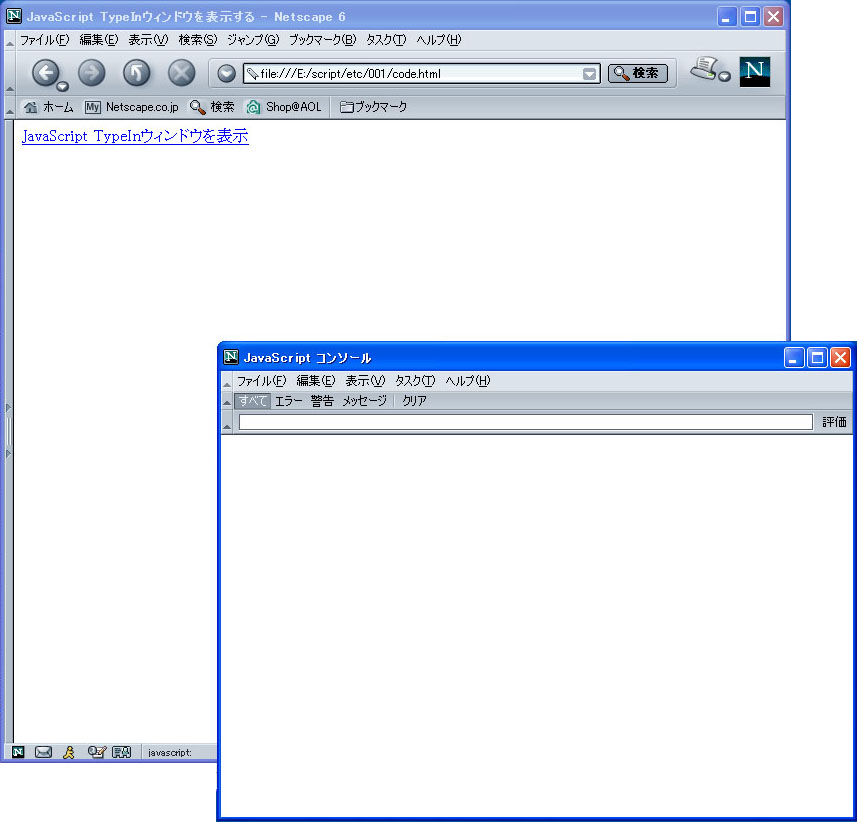This screenshot has height=822, width=857.
Task: Show only エラー entries in console
Action: 289,401
